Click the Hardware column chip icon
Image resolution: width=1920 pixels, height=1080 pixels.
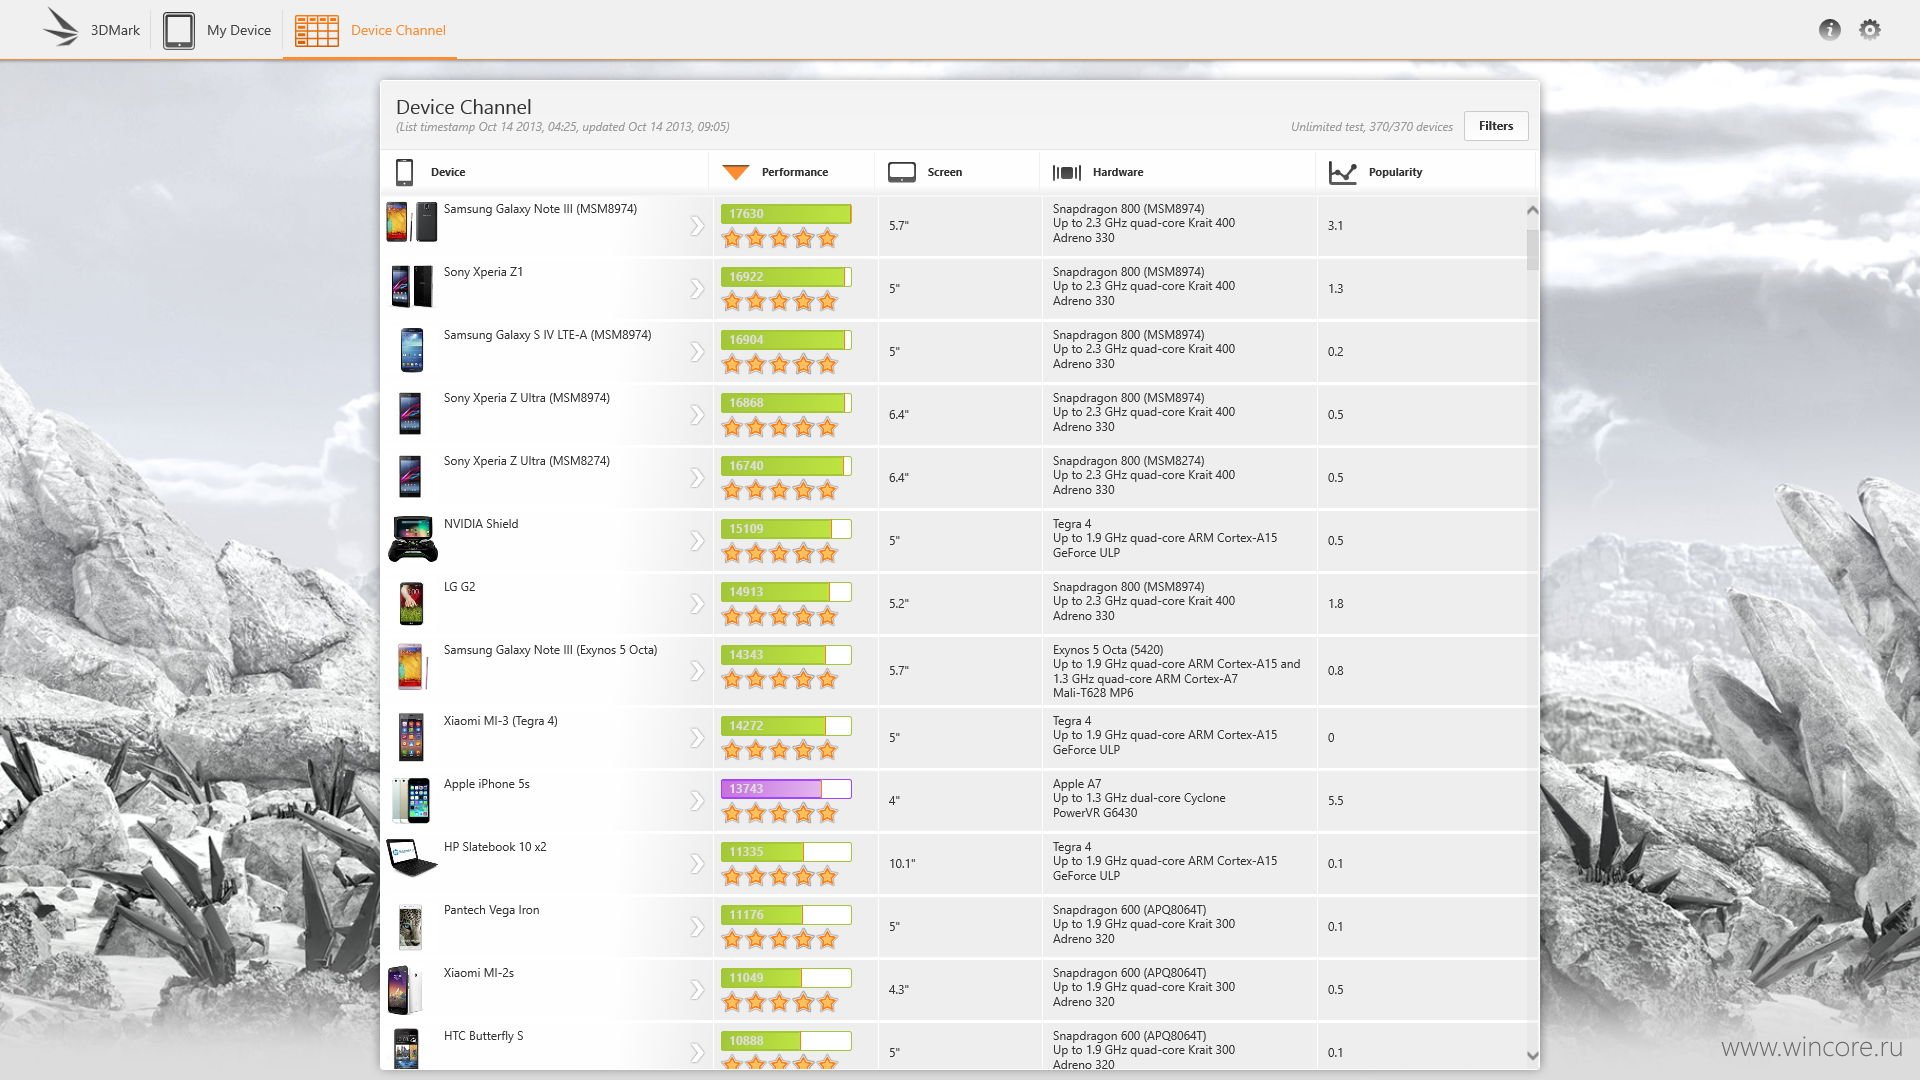[x=1067, y=172]
